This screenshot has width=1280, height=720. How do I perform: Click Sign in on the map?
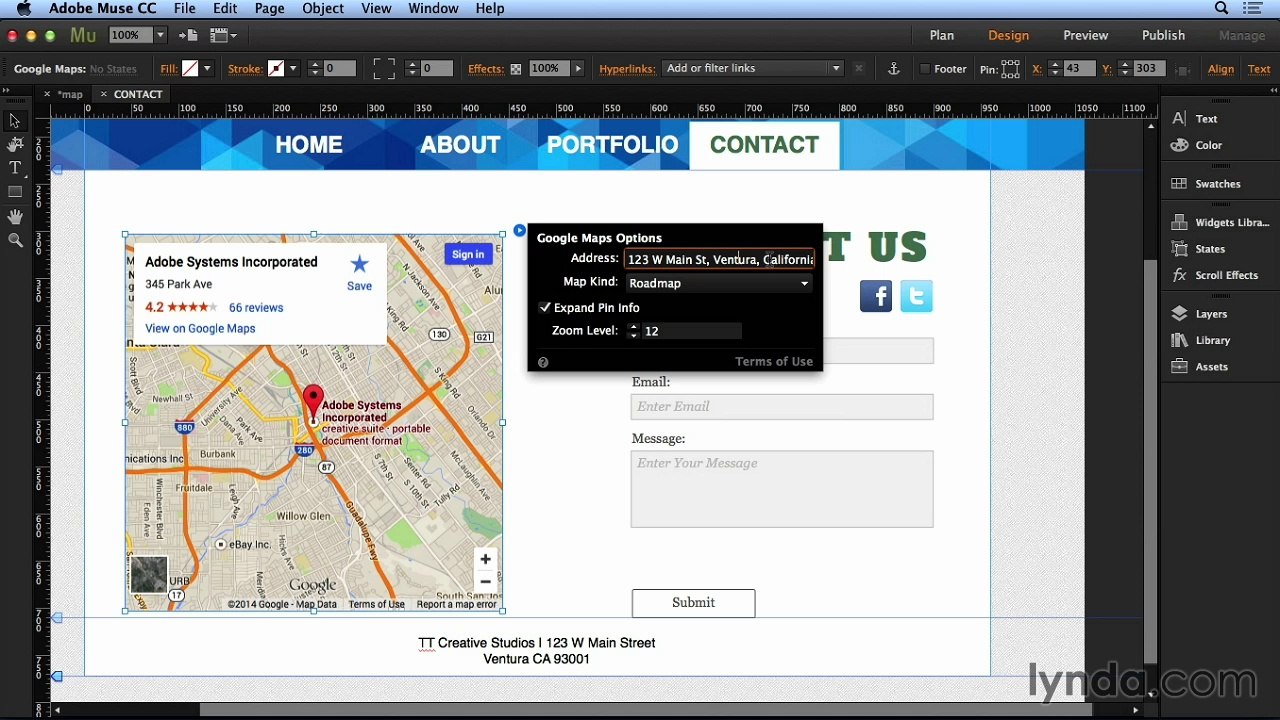467,254
